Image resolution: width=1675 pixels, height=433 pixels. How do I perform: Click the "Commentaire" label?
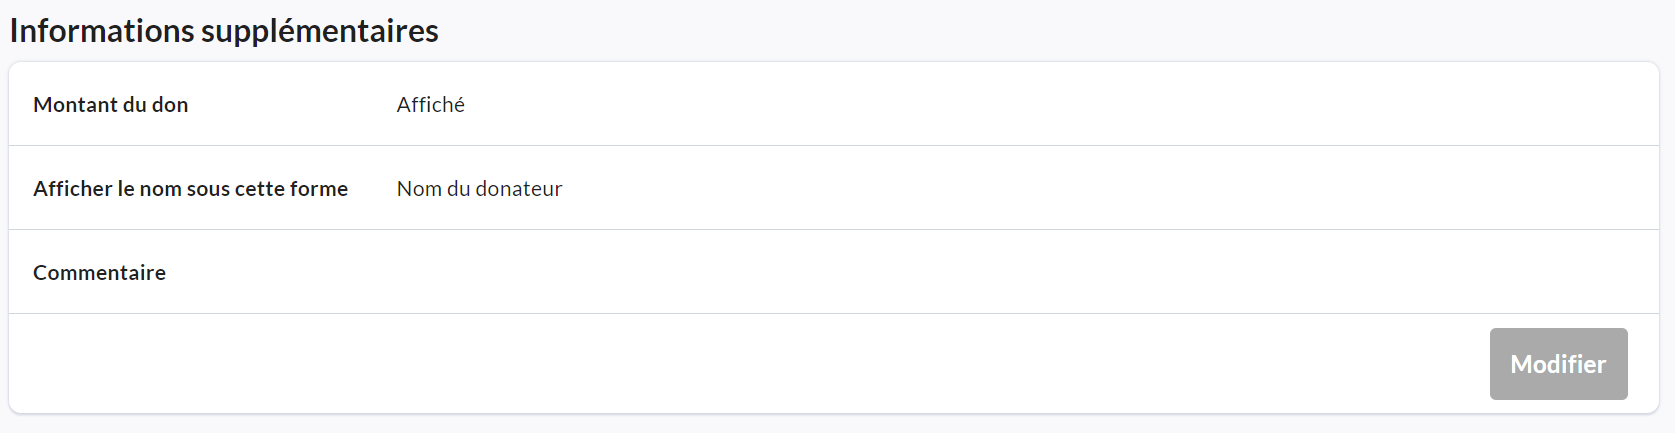pyautogui.click(x=99, y=273)
